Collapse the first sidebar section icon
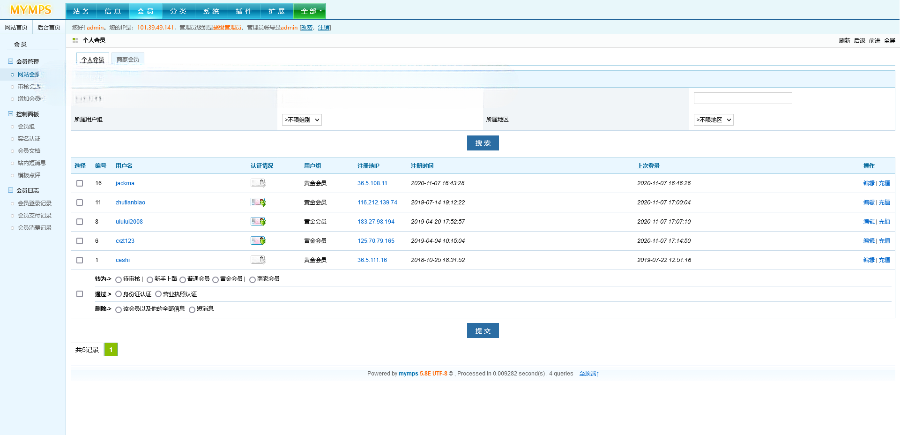 [10, 62]
